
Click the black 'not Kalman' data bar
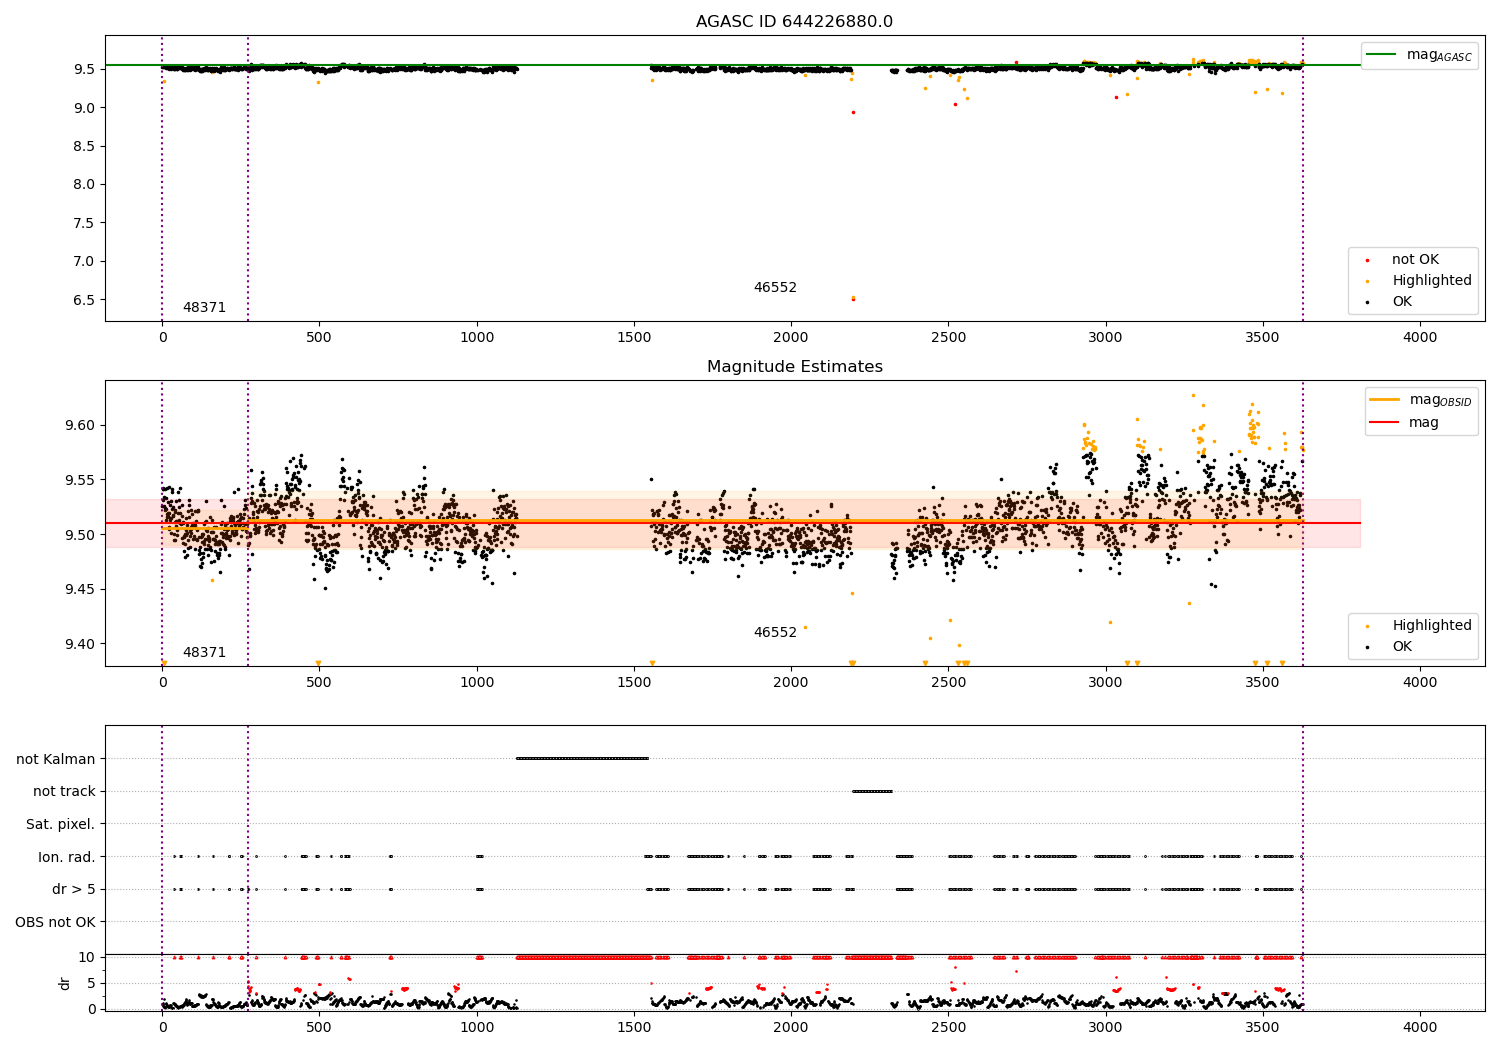coord(582,759)
